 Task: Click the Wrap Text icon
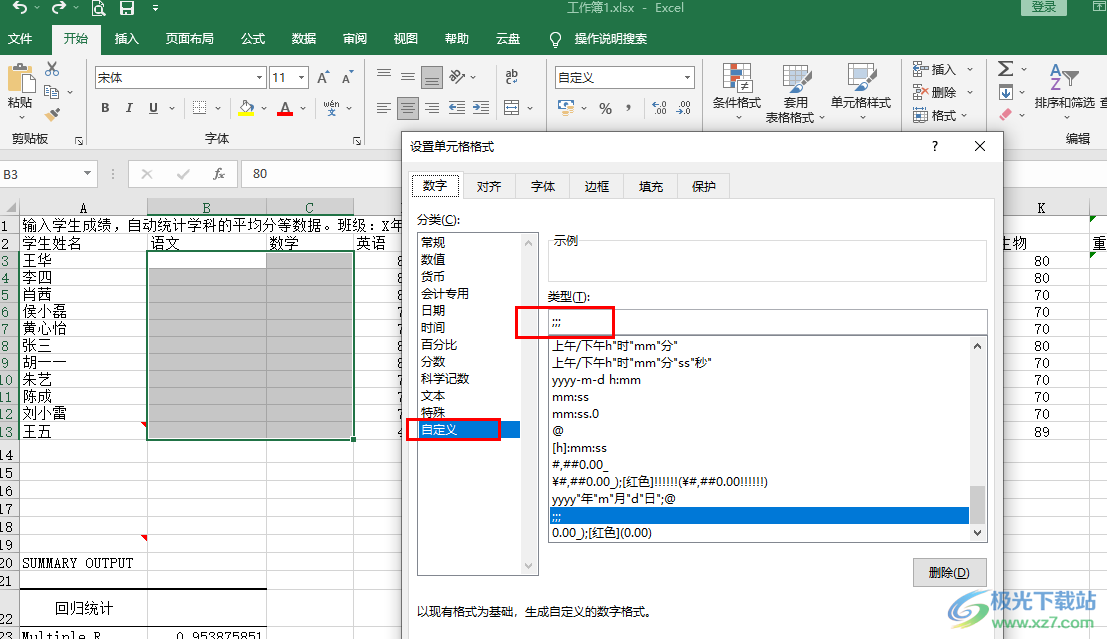512,76
